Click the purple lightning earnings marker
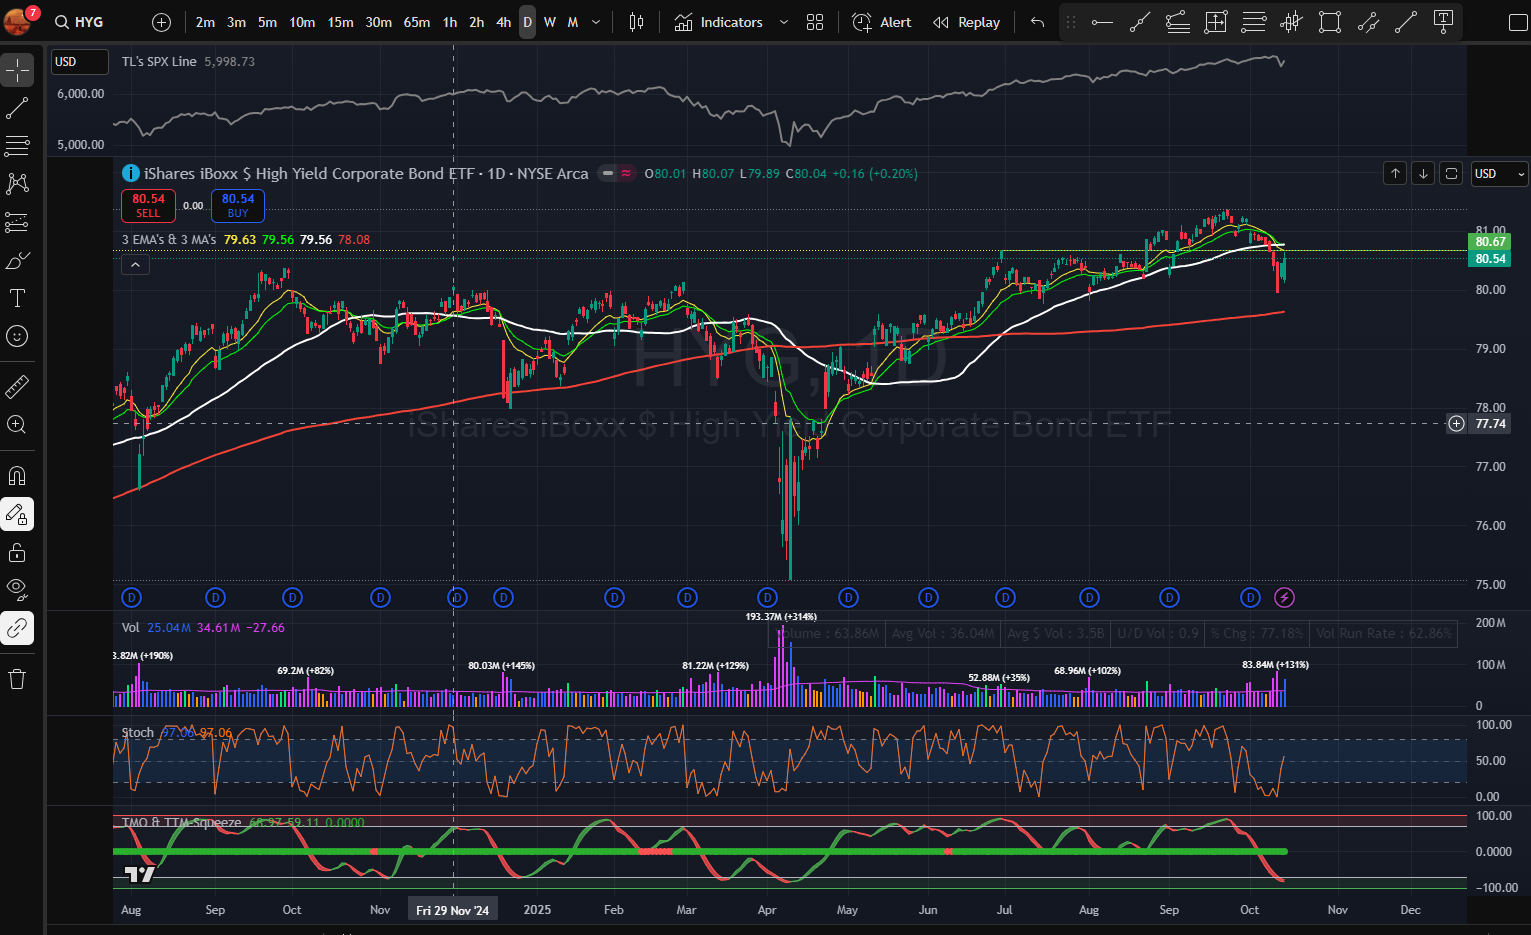The image size is (1531, 935). [1285, 598]
